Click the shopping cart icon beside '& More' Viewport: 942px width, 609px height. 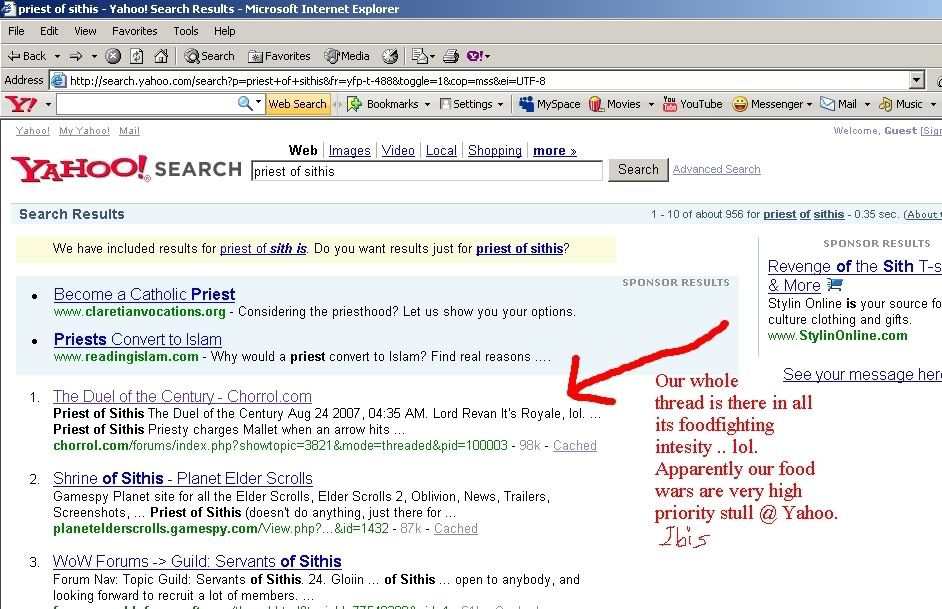(x=834, y=284)
